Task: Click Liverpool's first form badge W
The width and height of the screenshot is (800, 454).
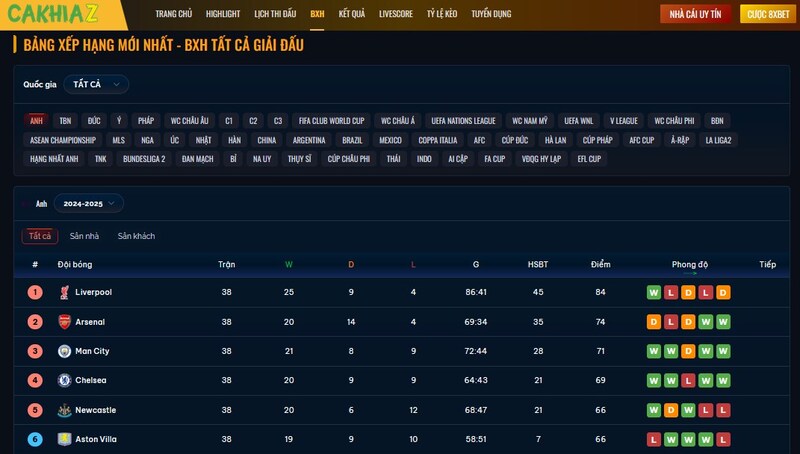Action: click(654, 292)
